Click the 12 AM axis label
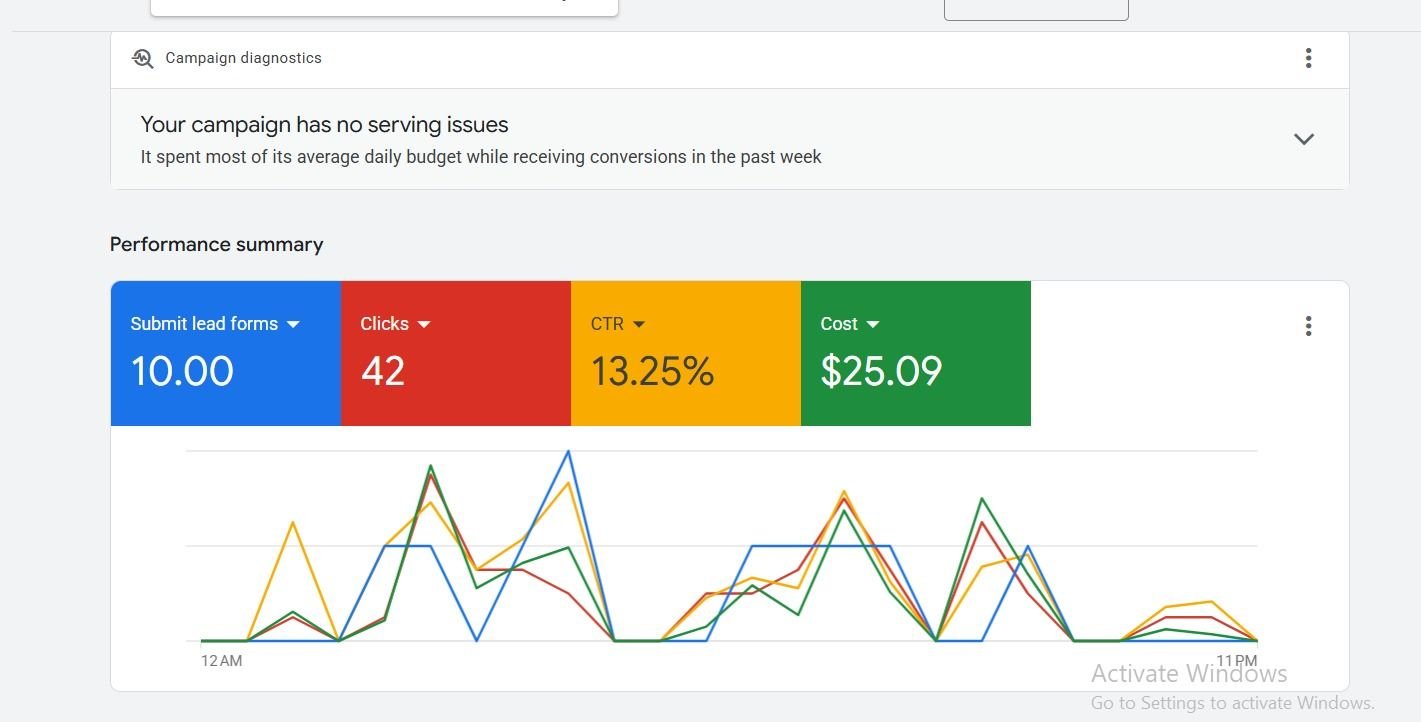 pos(221,661)
